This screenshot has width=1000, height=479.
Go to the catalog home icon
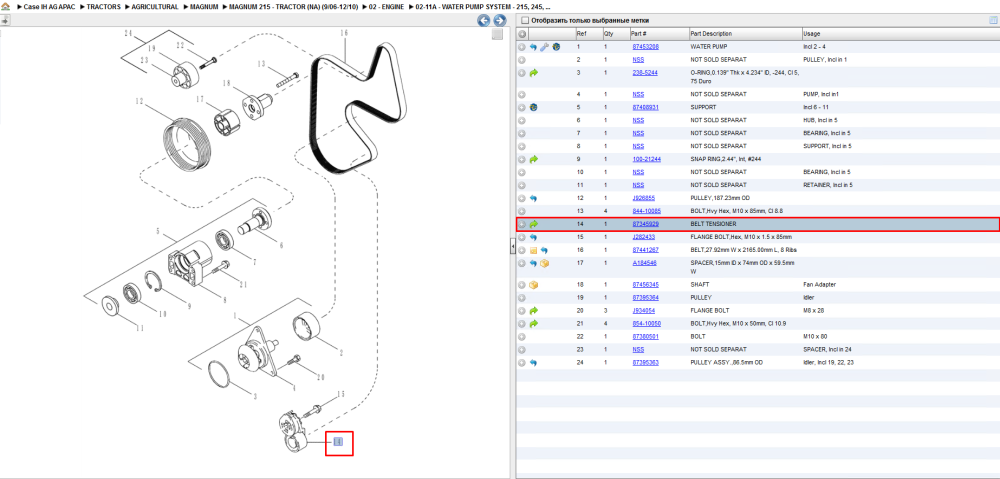point(5,6)
